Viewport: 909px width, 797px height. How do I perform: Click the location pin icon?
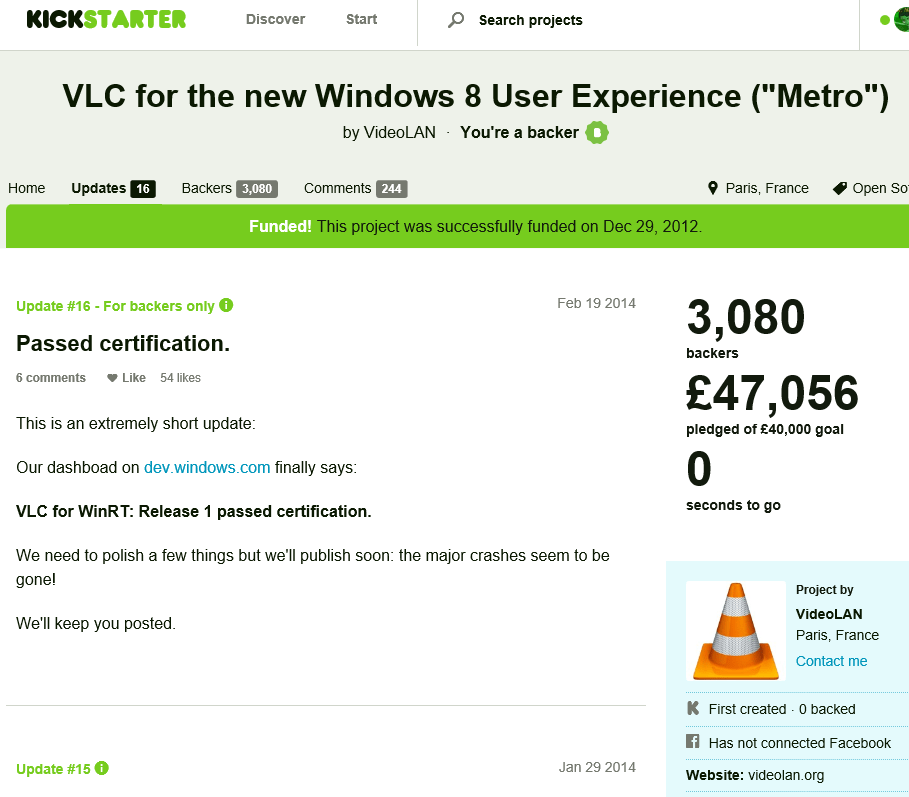coord(713,188)
